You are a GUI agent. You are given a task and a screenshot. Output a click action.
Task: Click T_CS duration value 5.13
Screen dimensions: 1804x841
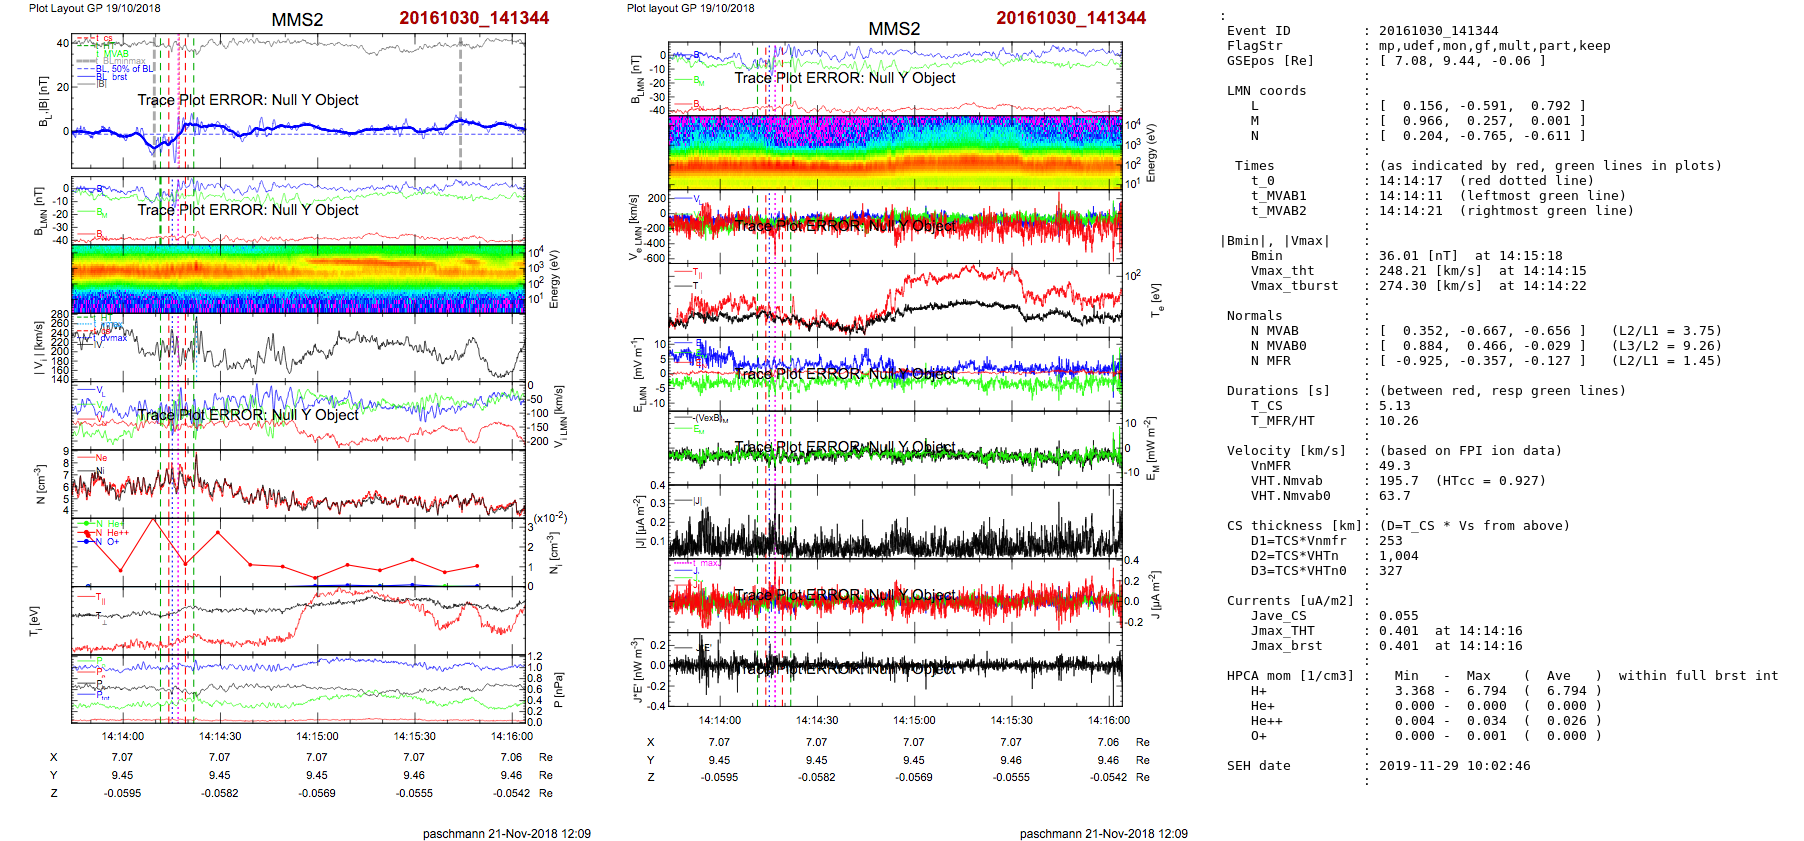(x=1395, y=406)
